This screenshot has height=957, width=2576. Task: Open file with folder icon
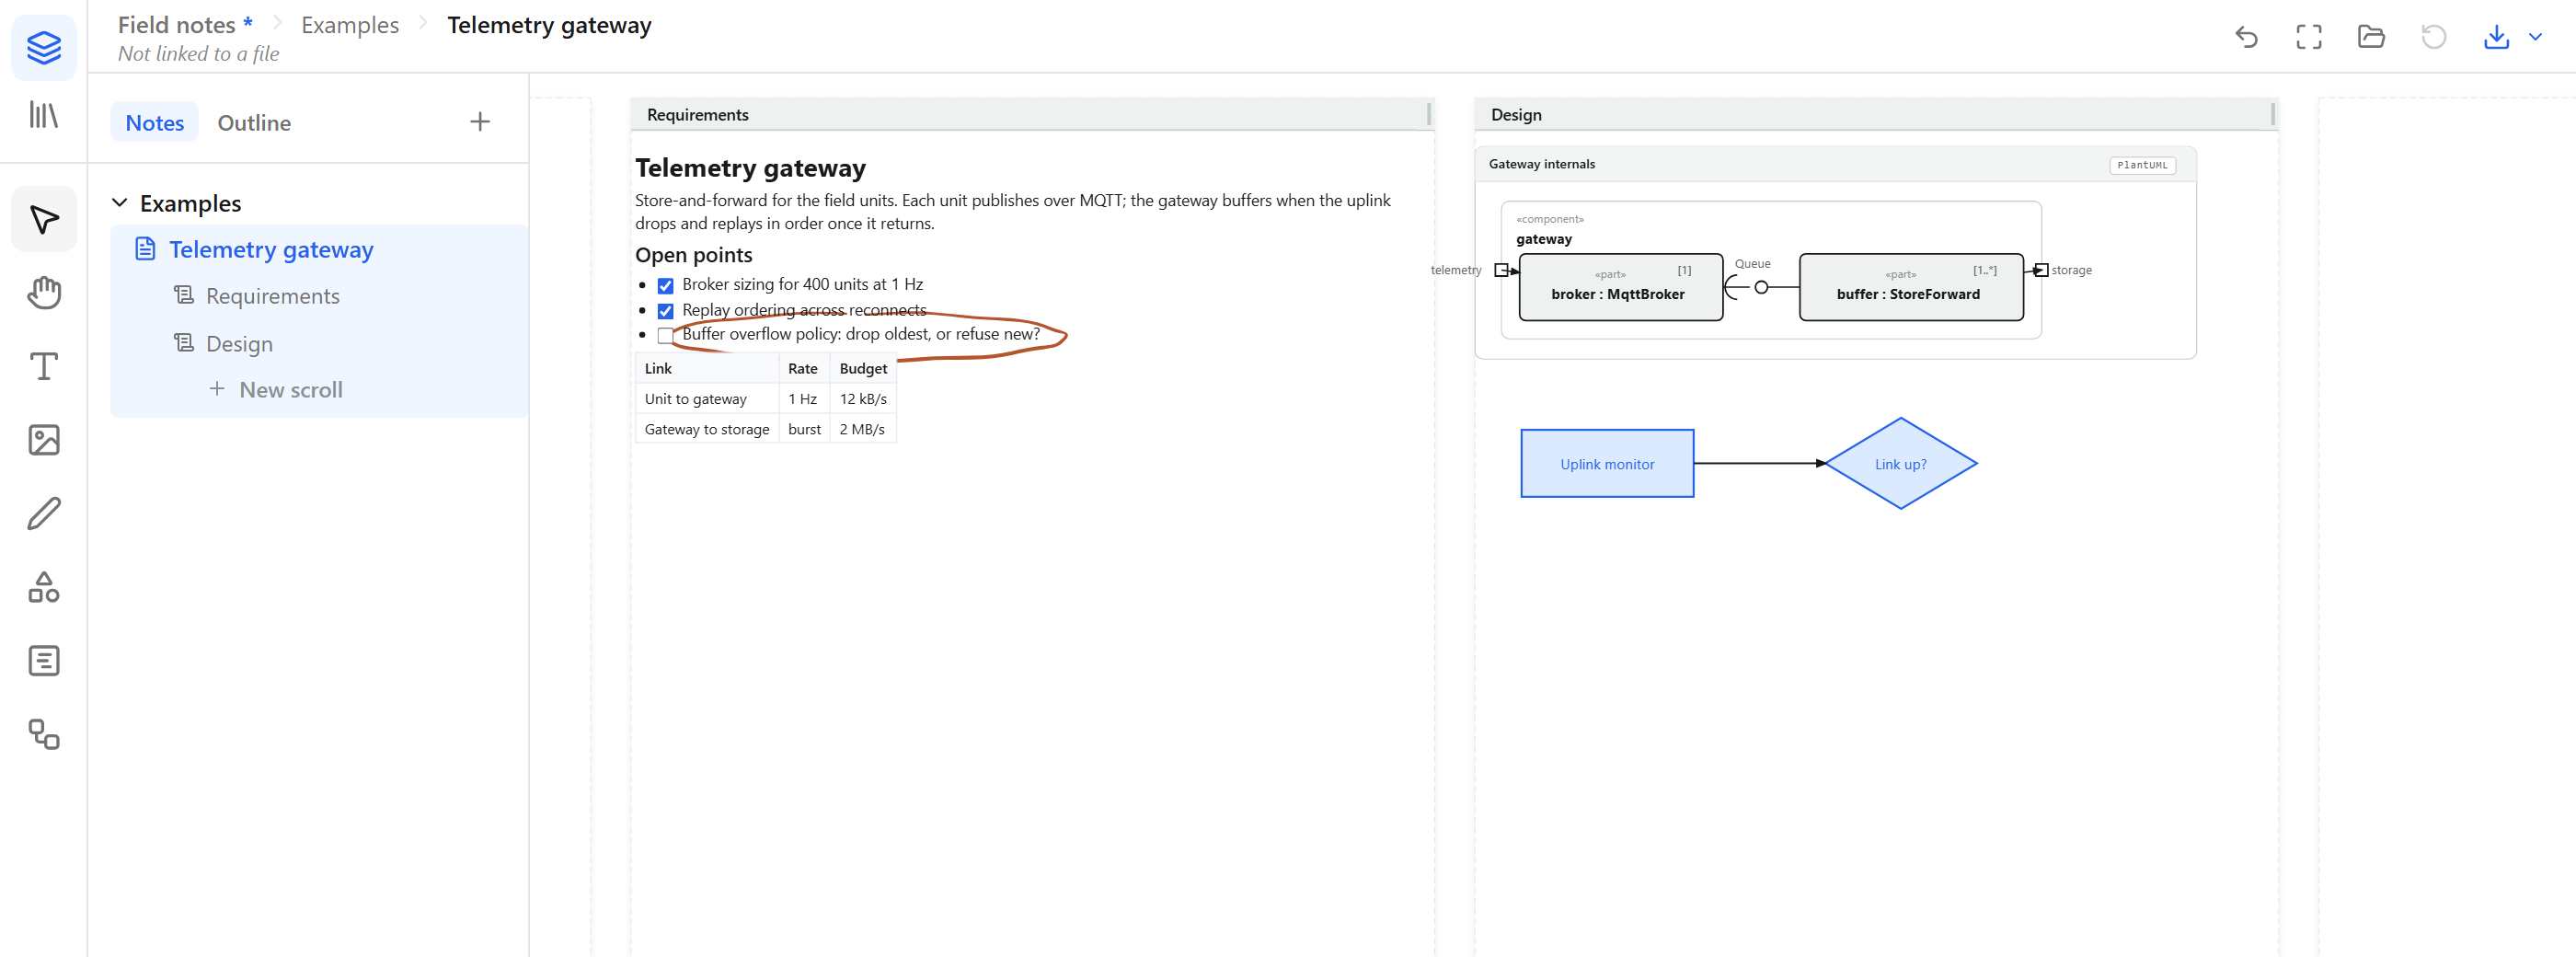click(x=2371, y=37)
